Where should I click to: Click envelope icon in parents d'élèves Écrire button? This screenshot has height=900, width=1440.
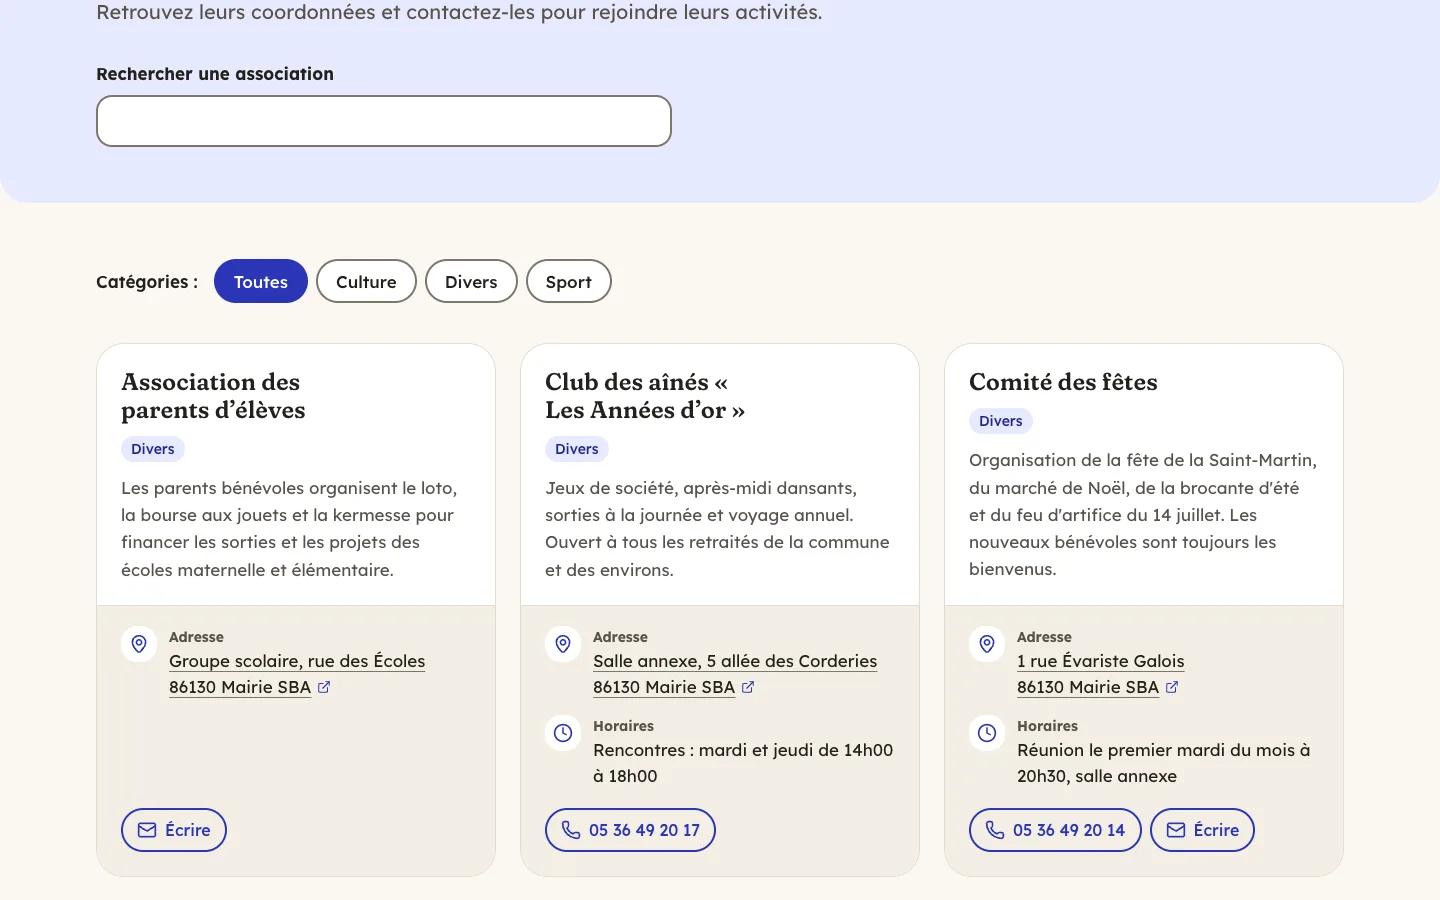tap(147, 830)
